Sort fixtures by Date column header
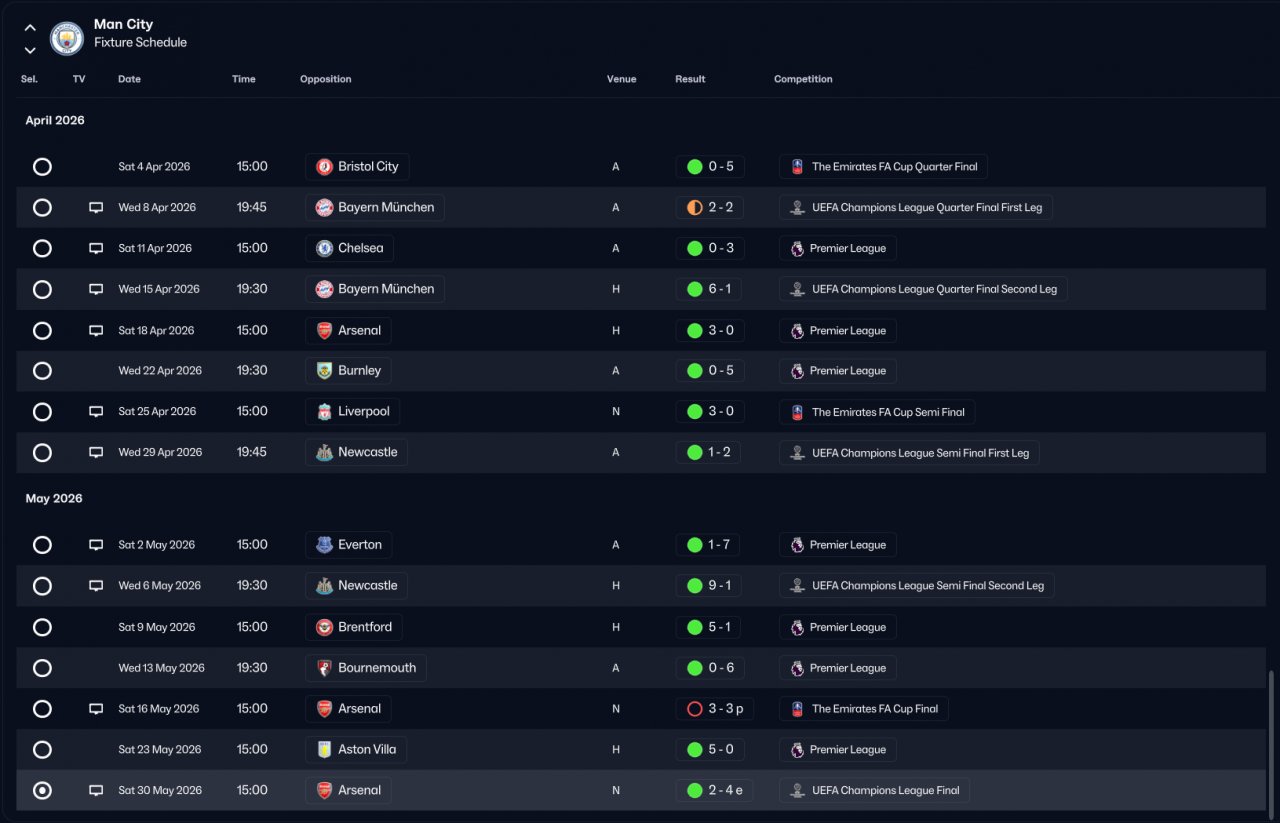 point(129,79)
